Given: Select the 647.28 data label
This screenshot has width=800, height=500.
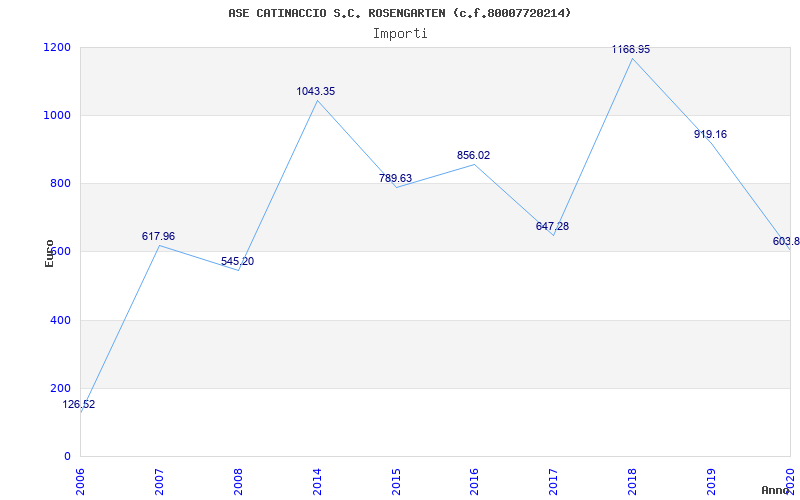Looking at the screenshot, I should point(552,226).
